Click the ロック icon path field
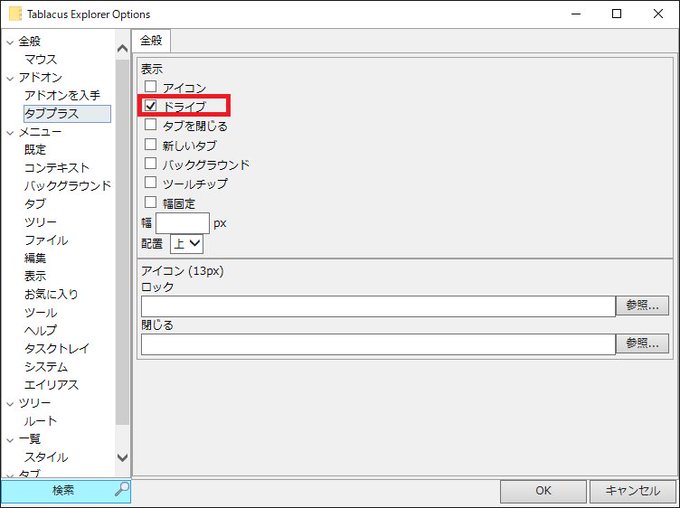 point(378,306)
